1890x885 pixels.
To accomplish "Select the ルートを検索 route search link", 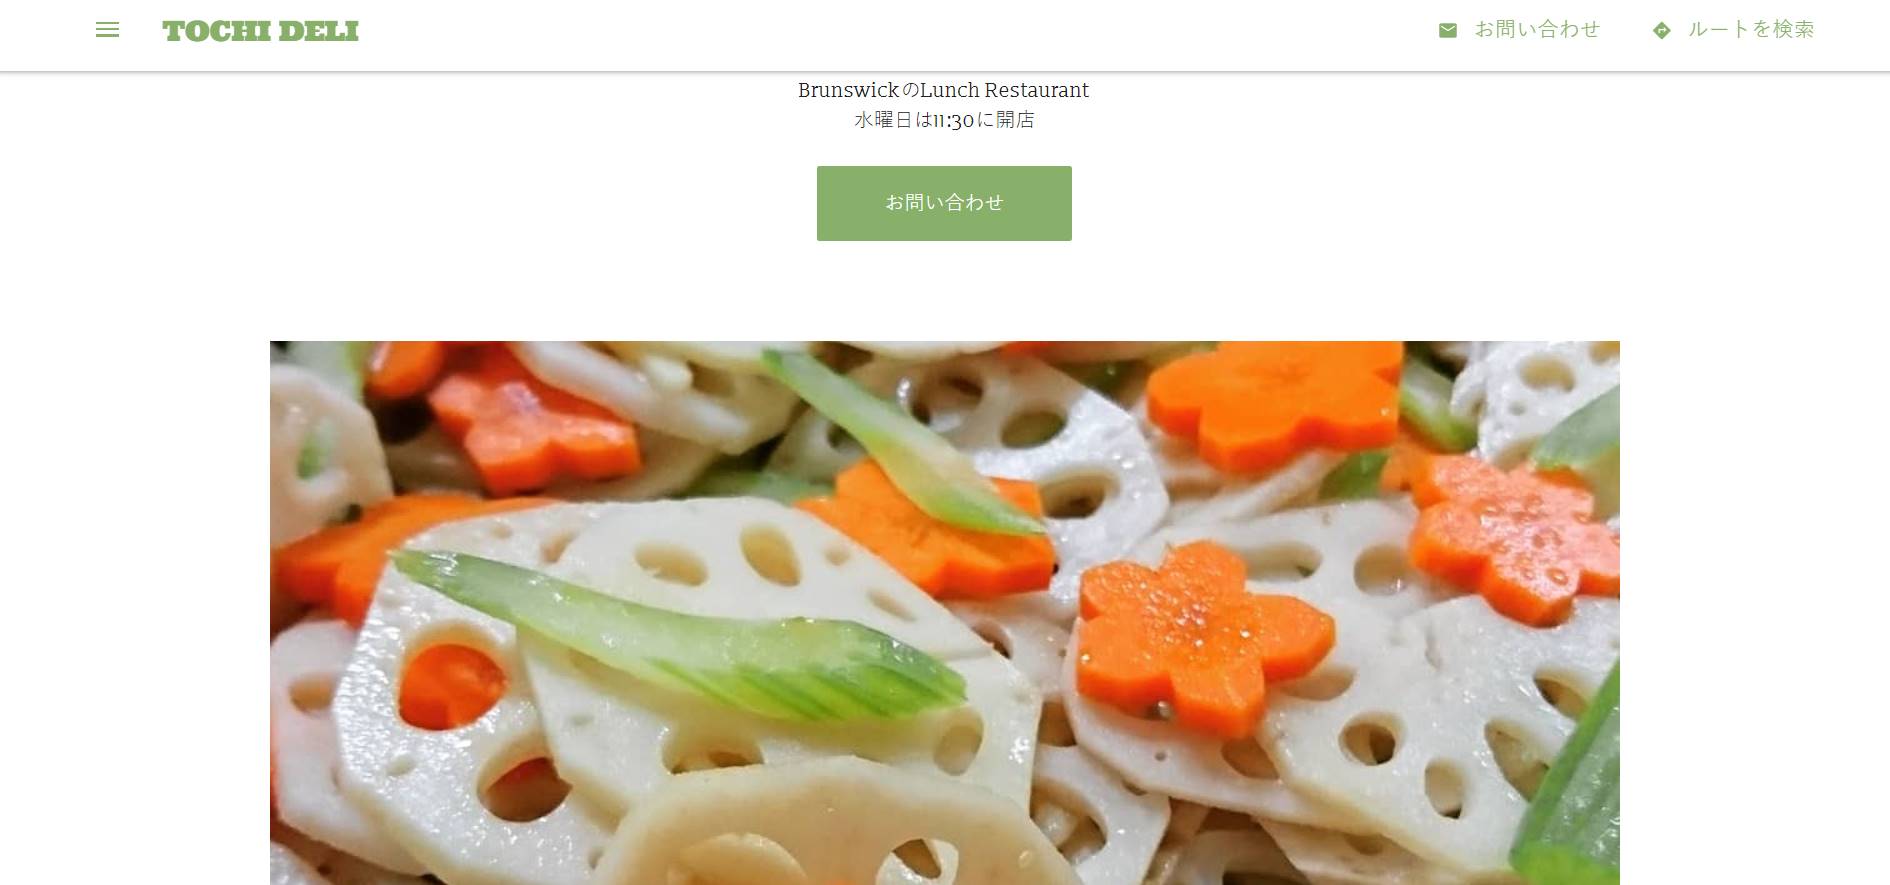I will [x=1751, y=30].
